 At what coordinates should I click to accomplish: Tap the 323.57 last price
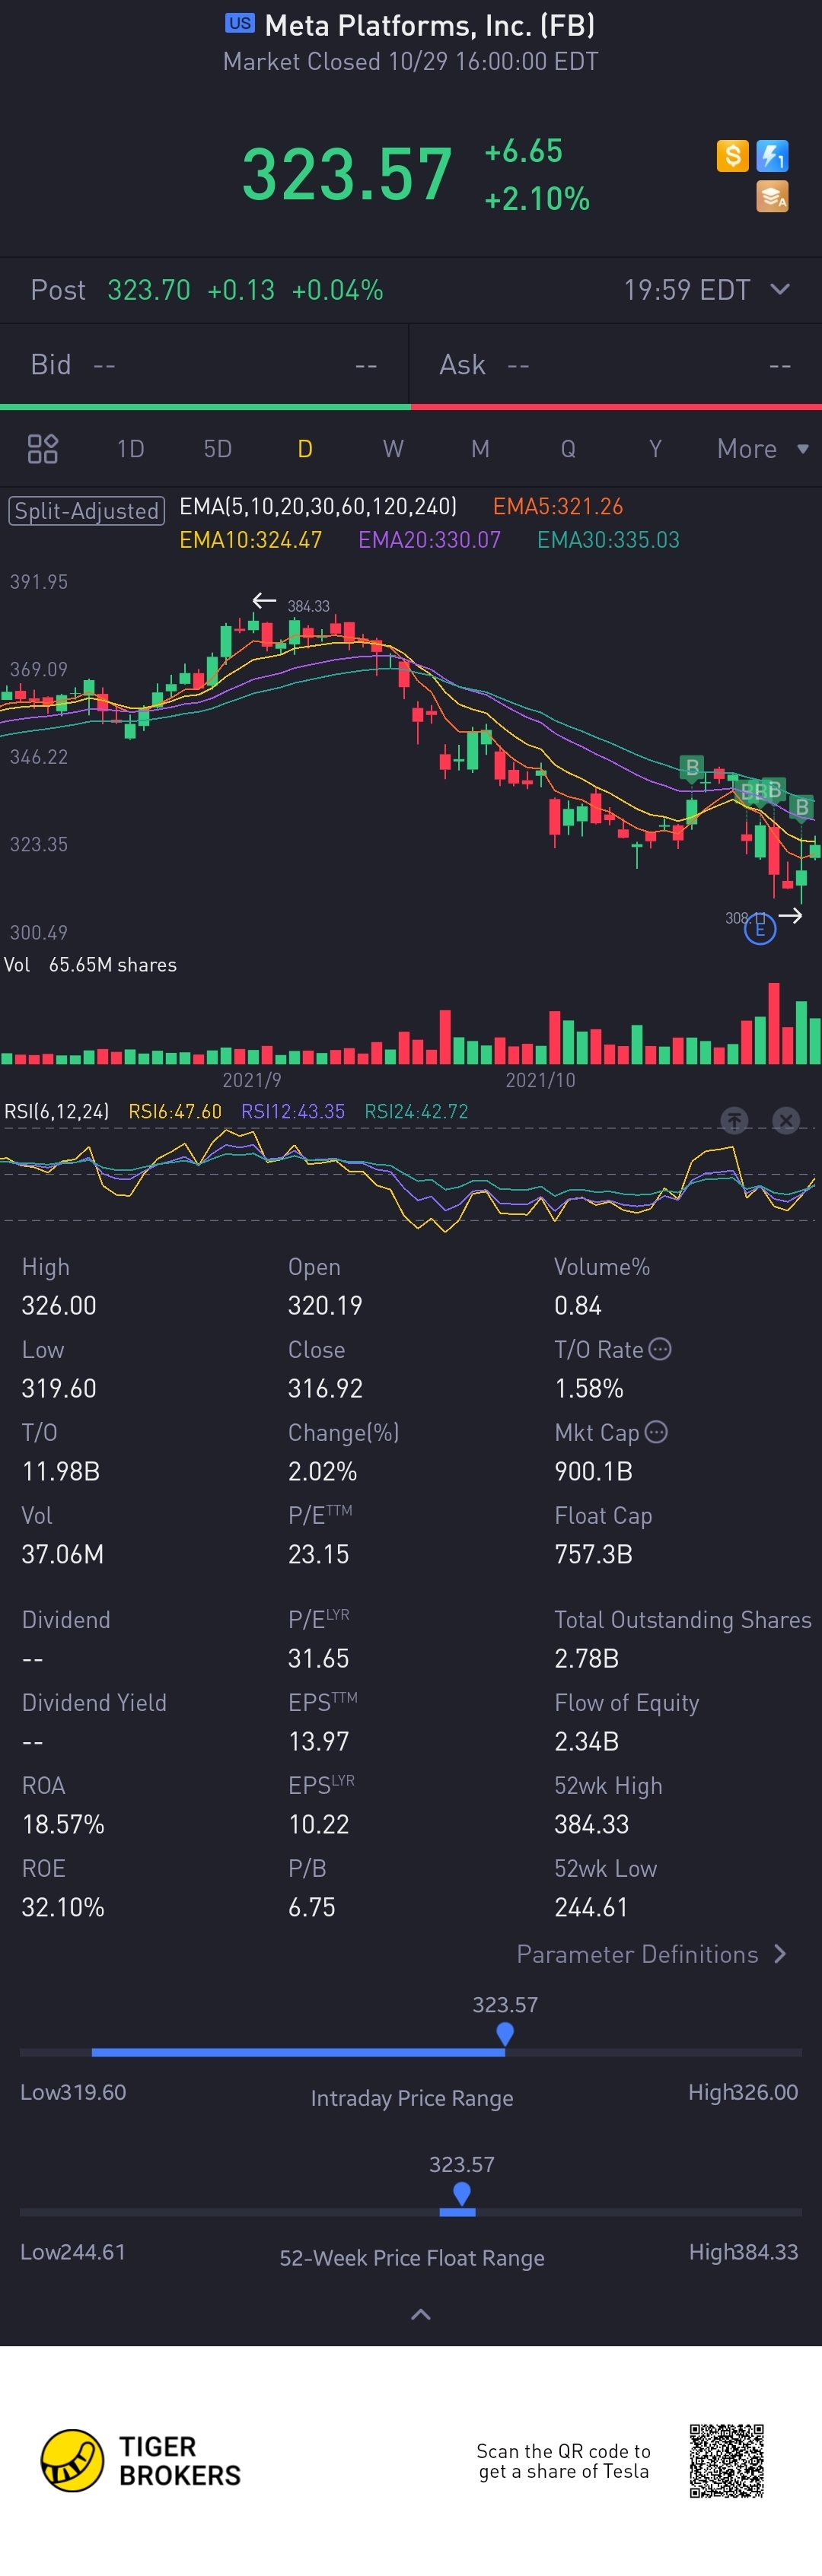347,174
